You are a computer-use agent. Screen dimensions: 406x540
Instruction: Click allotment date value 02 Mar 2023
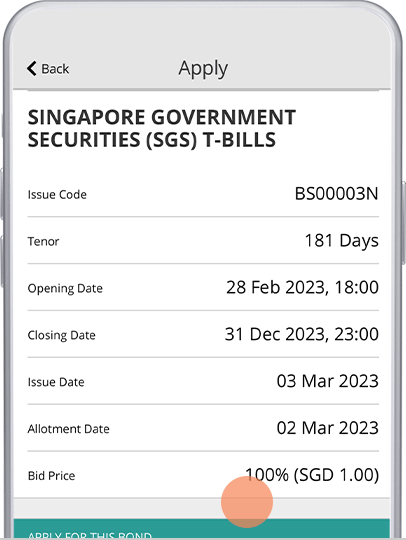pyautogui.click(x=327, y=428)
